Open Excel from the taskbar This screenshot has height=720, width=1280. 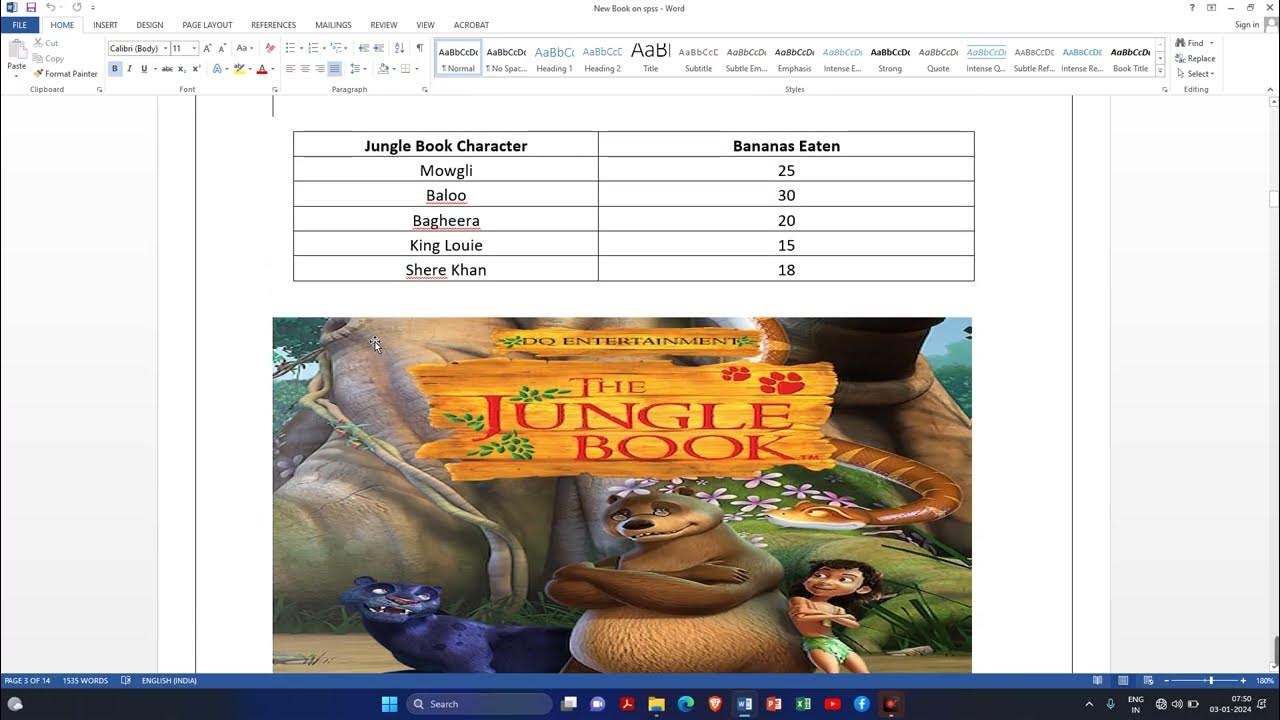coord(803,704)
